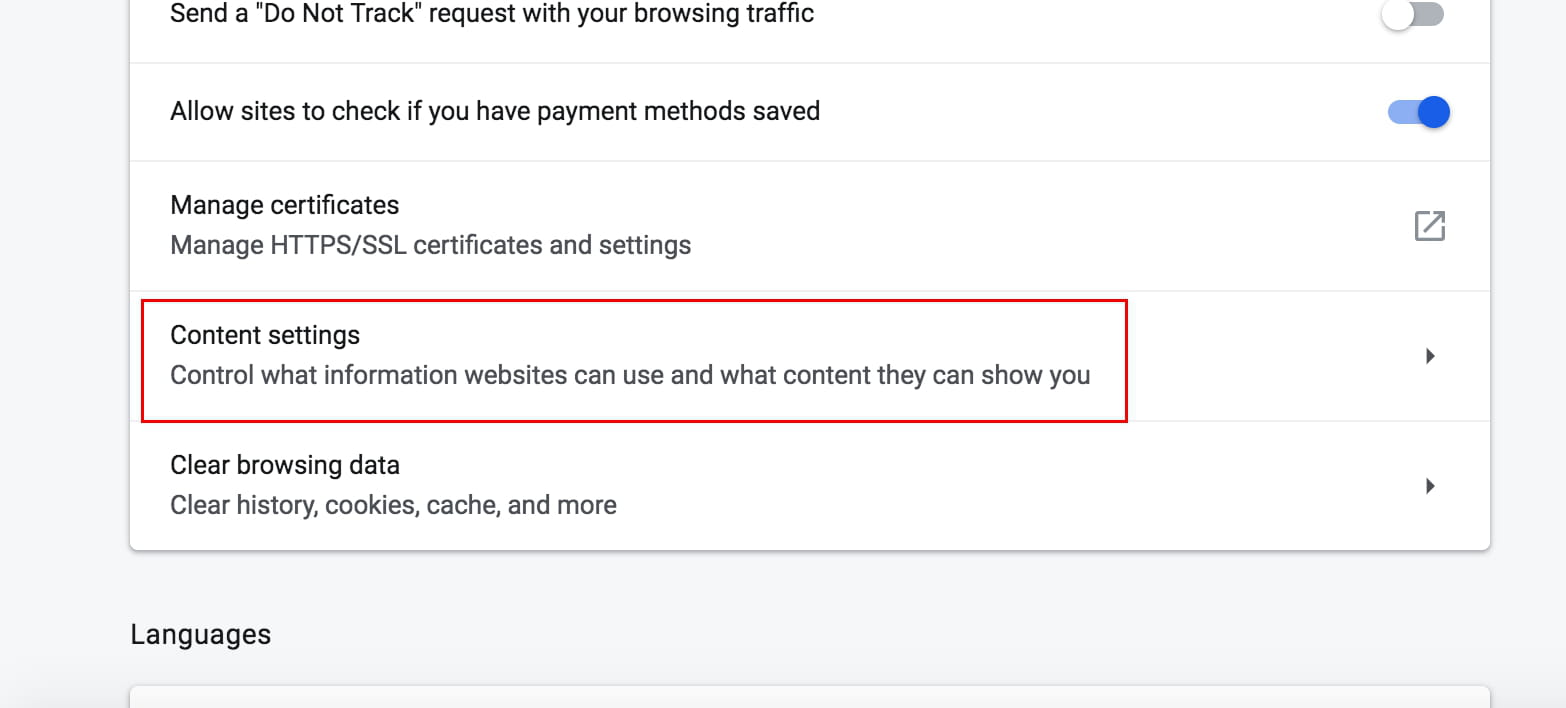This screenshot has width=1566, height=708.
Task: Expand the Clear browsing data arrow
Action: 1430,486
